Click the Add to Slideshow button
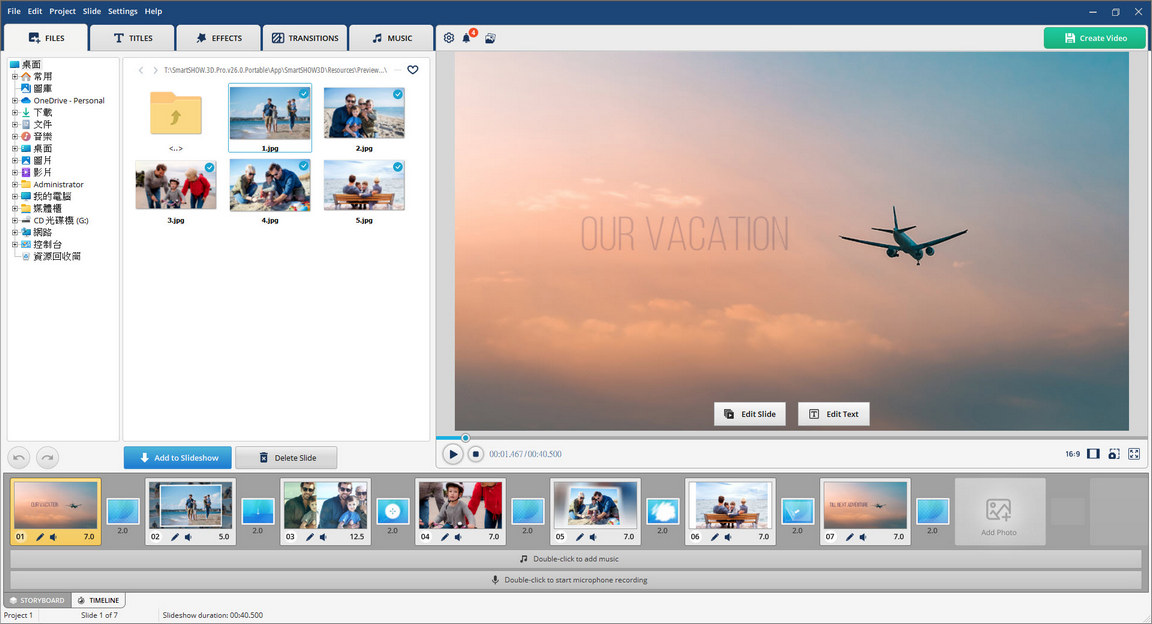1152x624 pixels. tap(178, 458)
